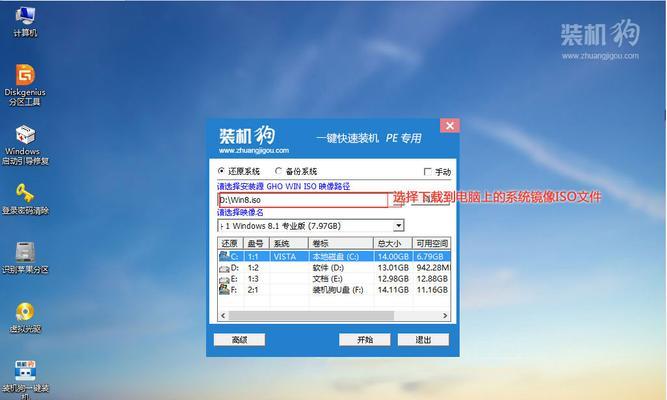Launch 装机狗一键装机 desktop icon
This screenshot has width=667, height=400.
coord(25,380)
